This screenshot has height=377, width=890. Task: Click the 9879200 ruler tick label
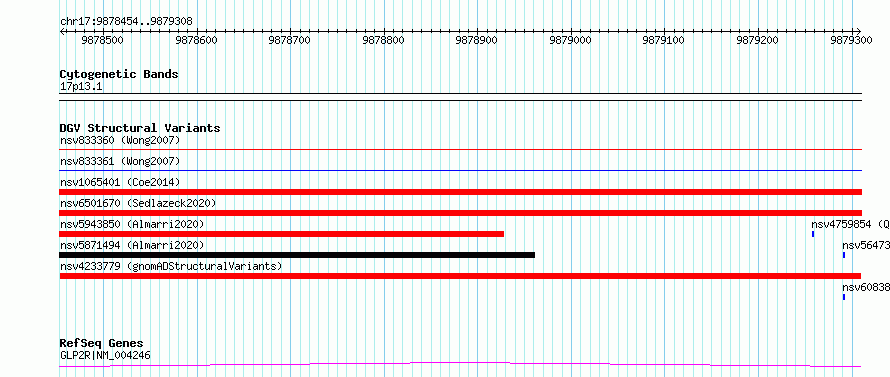click(758, 40)
